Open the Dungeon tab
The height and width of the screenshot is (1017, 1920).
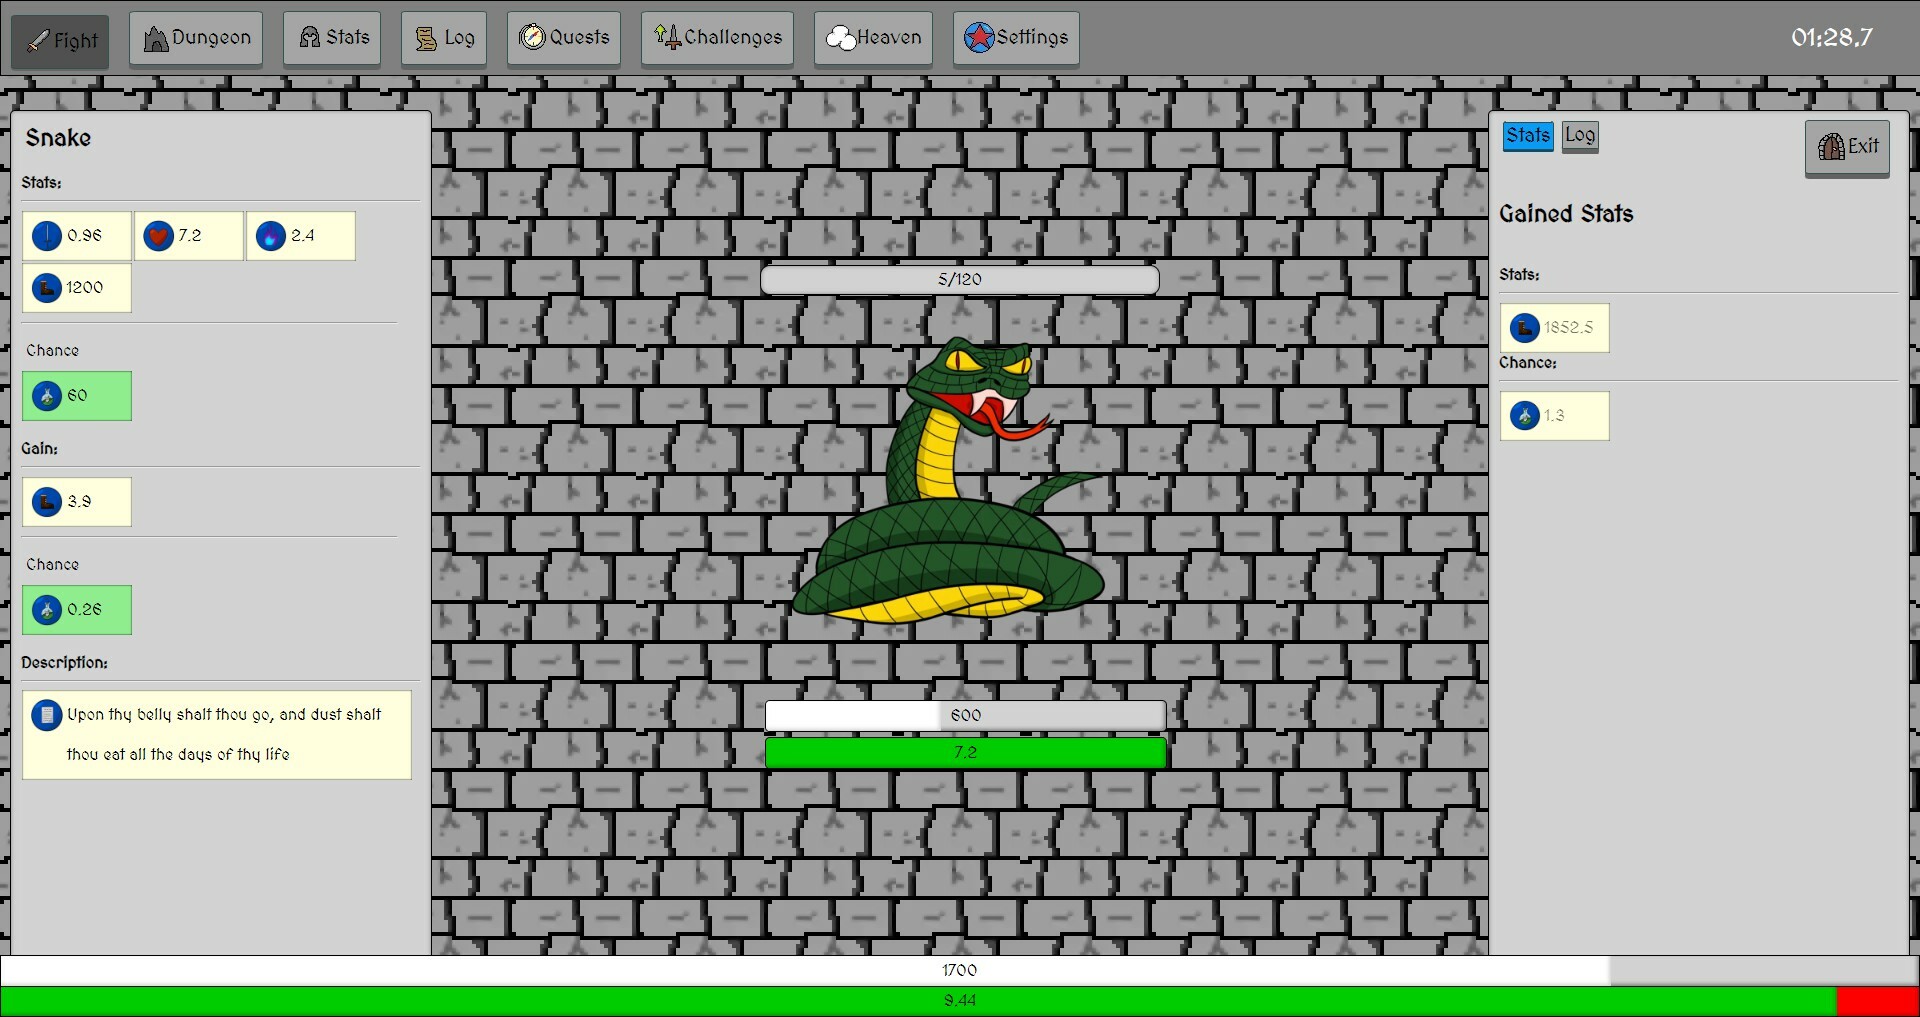[195, 37]
